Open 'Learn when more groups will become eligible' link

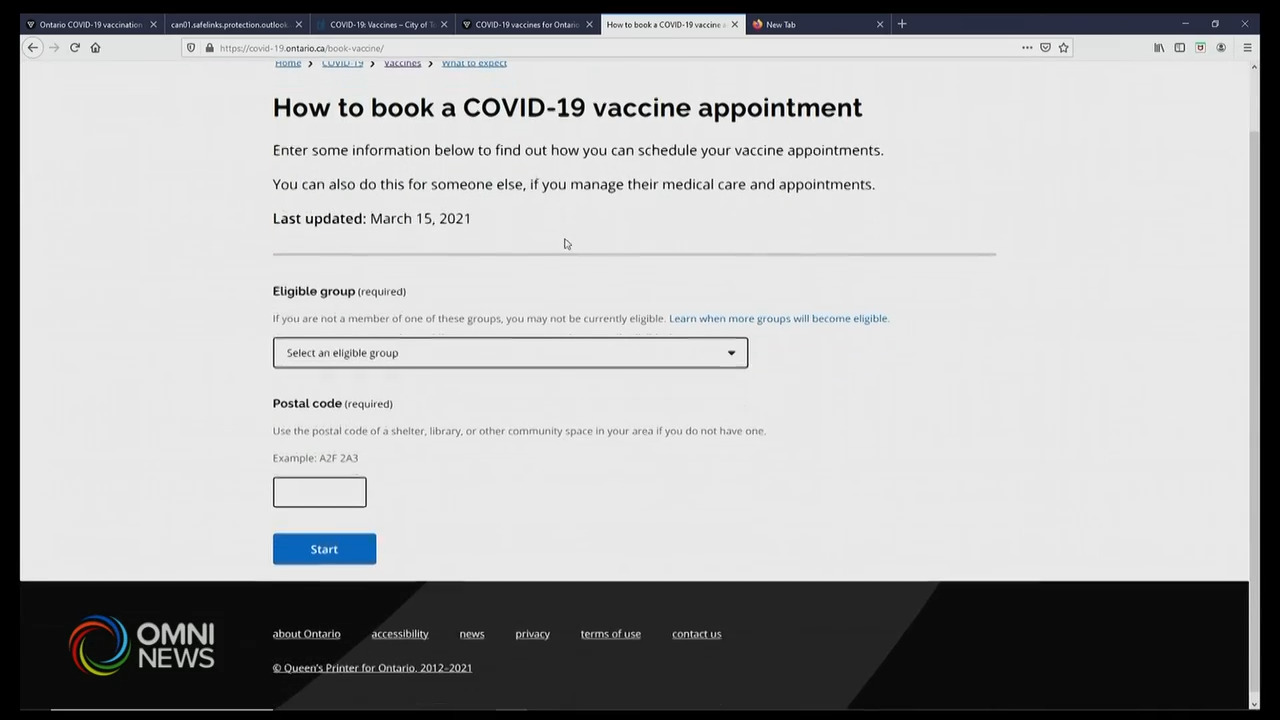[778, 319]
